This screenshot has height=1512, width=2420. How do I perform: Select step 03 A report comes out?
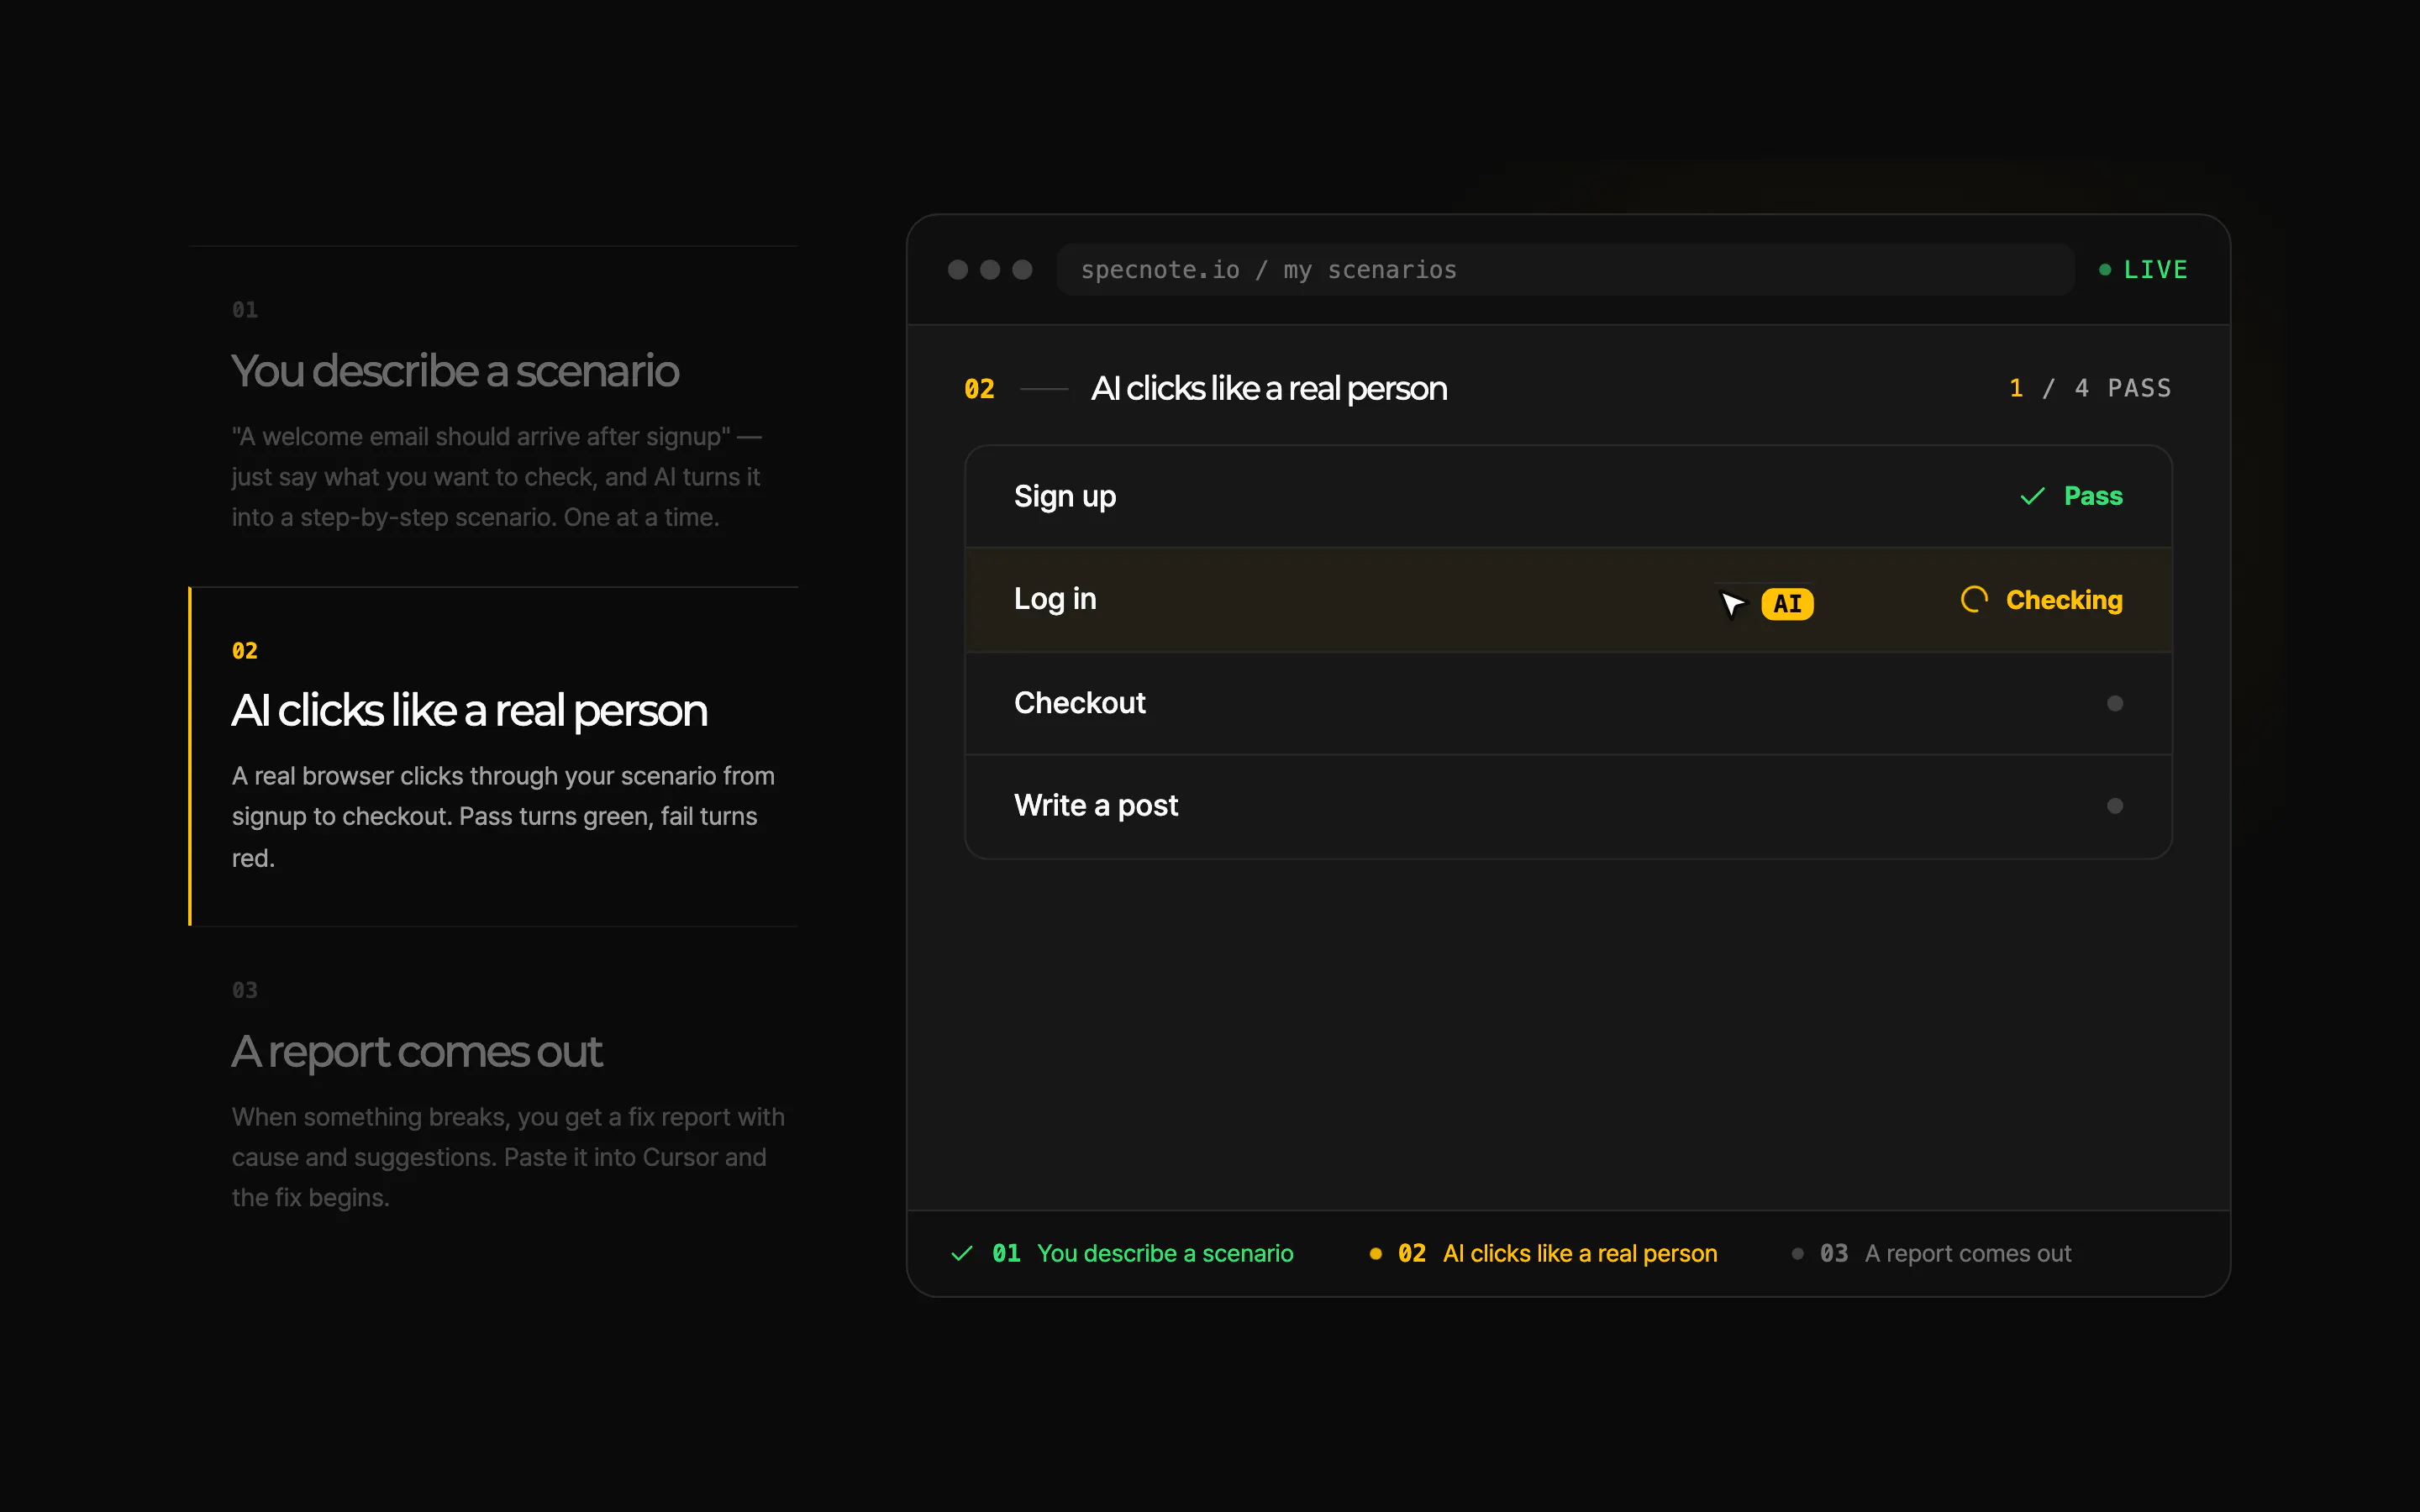[493, 1097]
